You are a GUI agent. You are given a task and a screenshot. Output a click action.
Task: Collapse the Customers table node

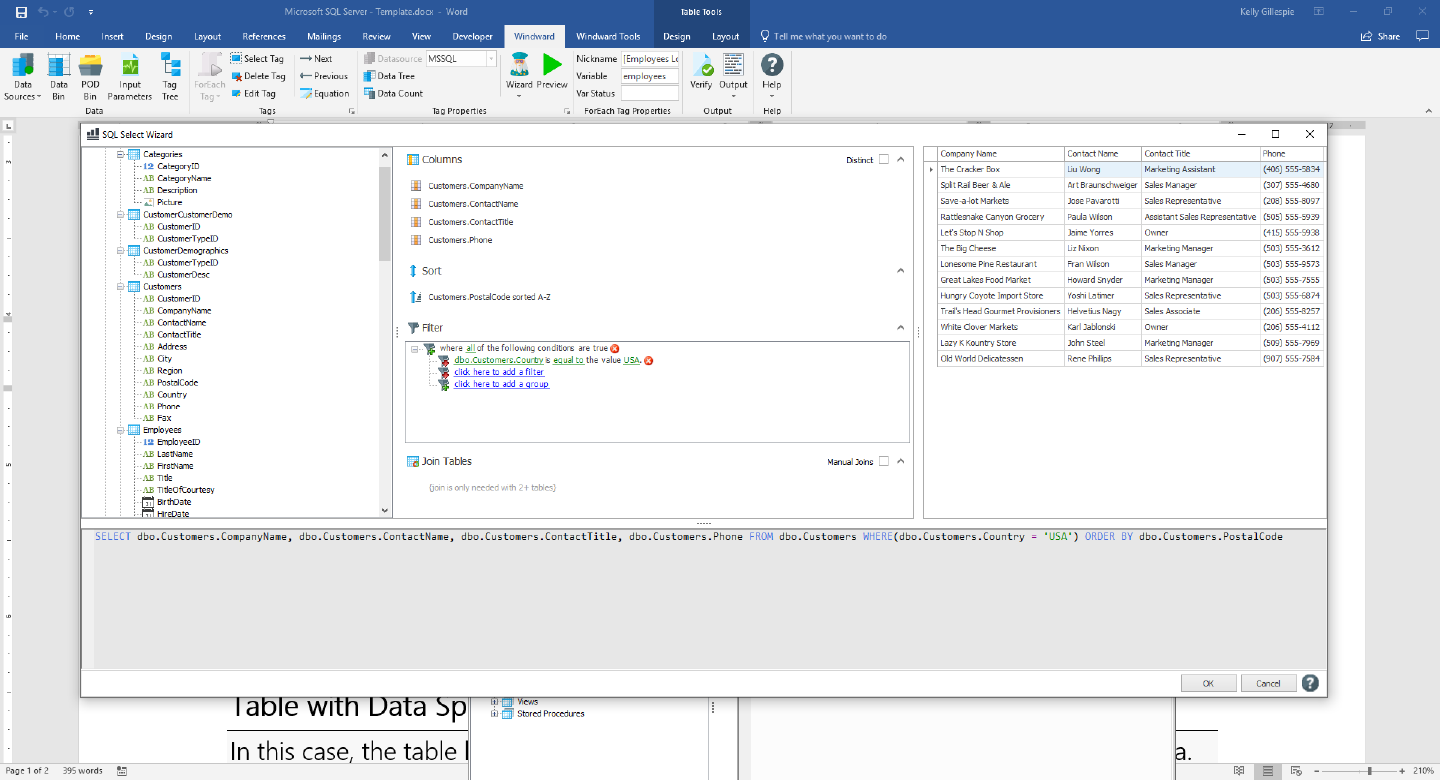click(121, 286)
